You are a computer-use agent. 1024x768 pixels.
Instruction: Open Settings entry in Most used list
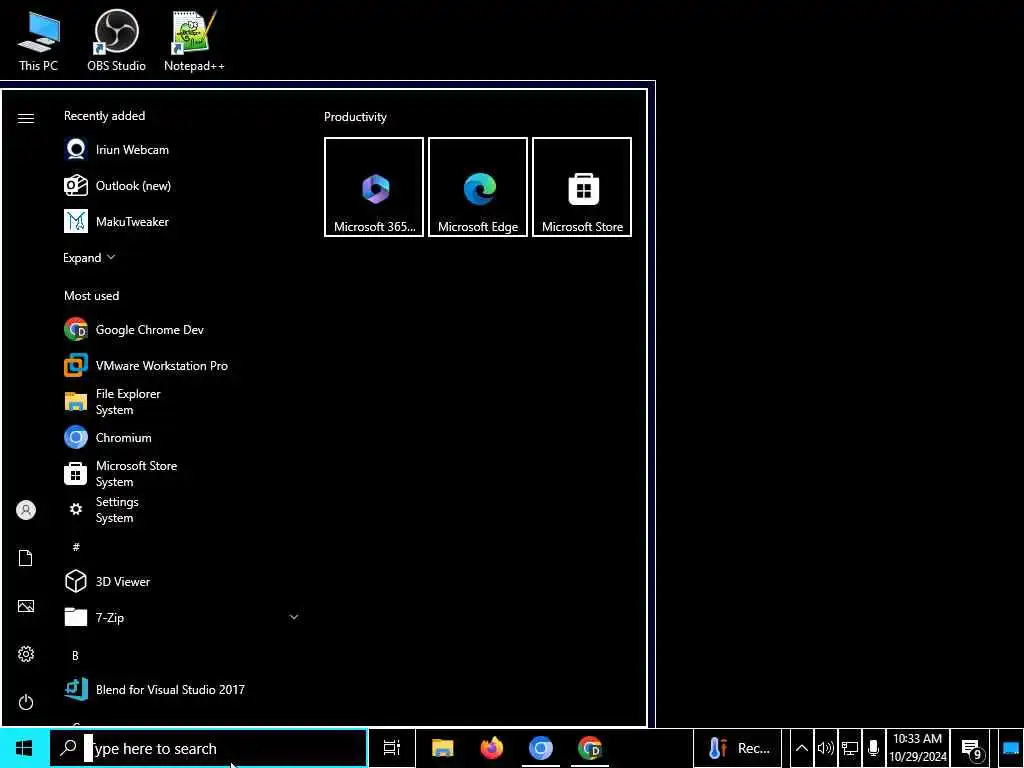pos(182,509)
